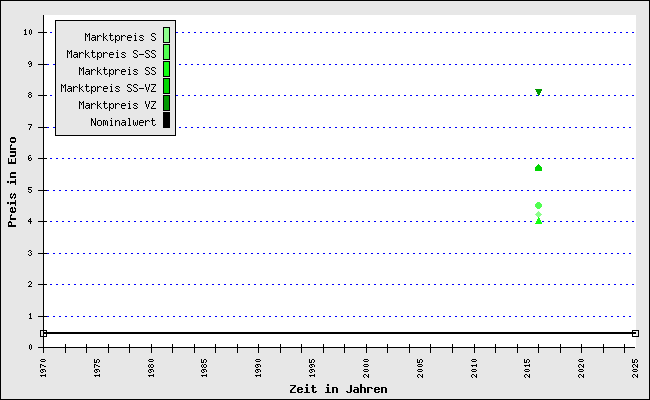Click the "Preis in Euro" axis title
Screen dimensions: 650x400
[x=13, y=189]
